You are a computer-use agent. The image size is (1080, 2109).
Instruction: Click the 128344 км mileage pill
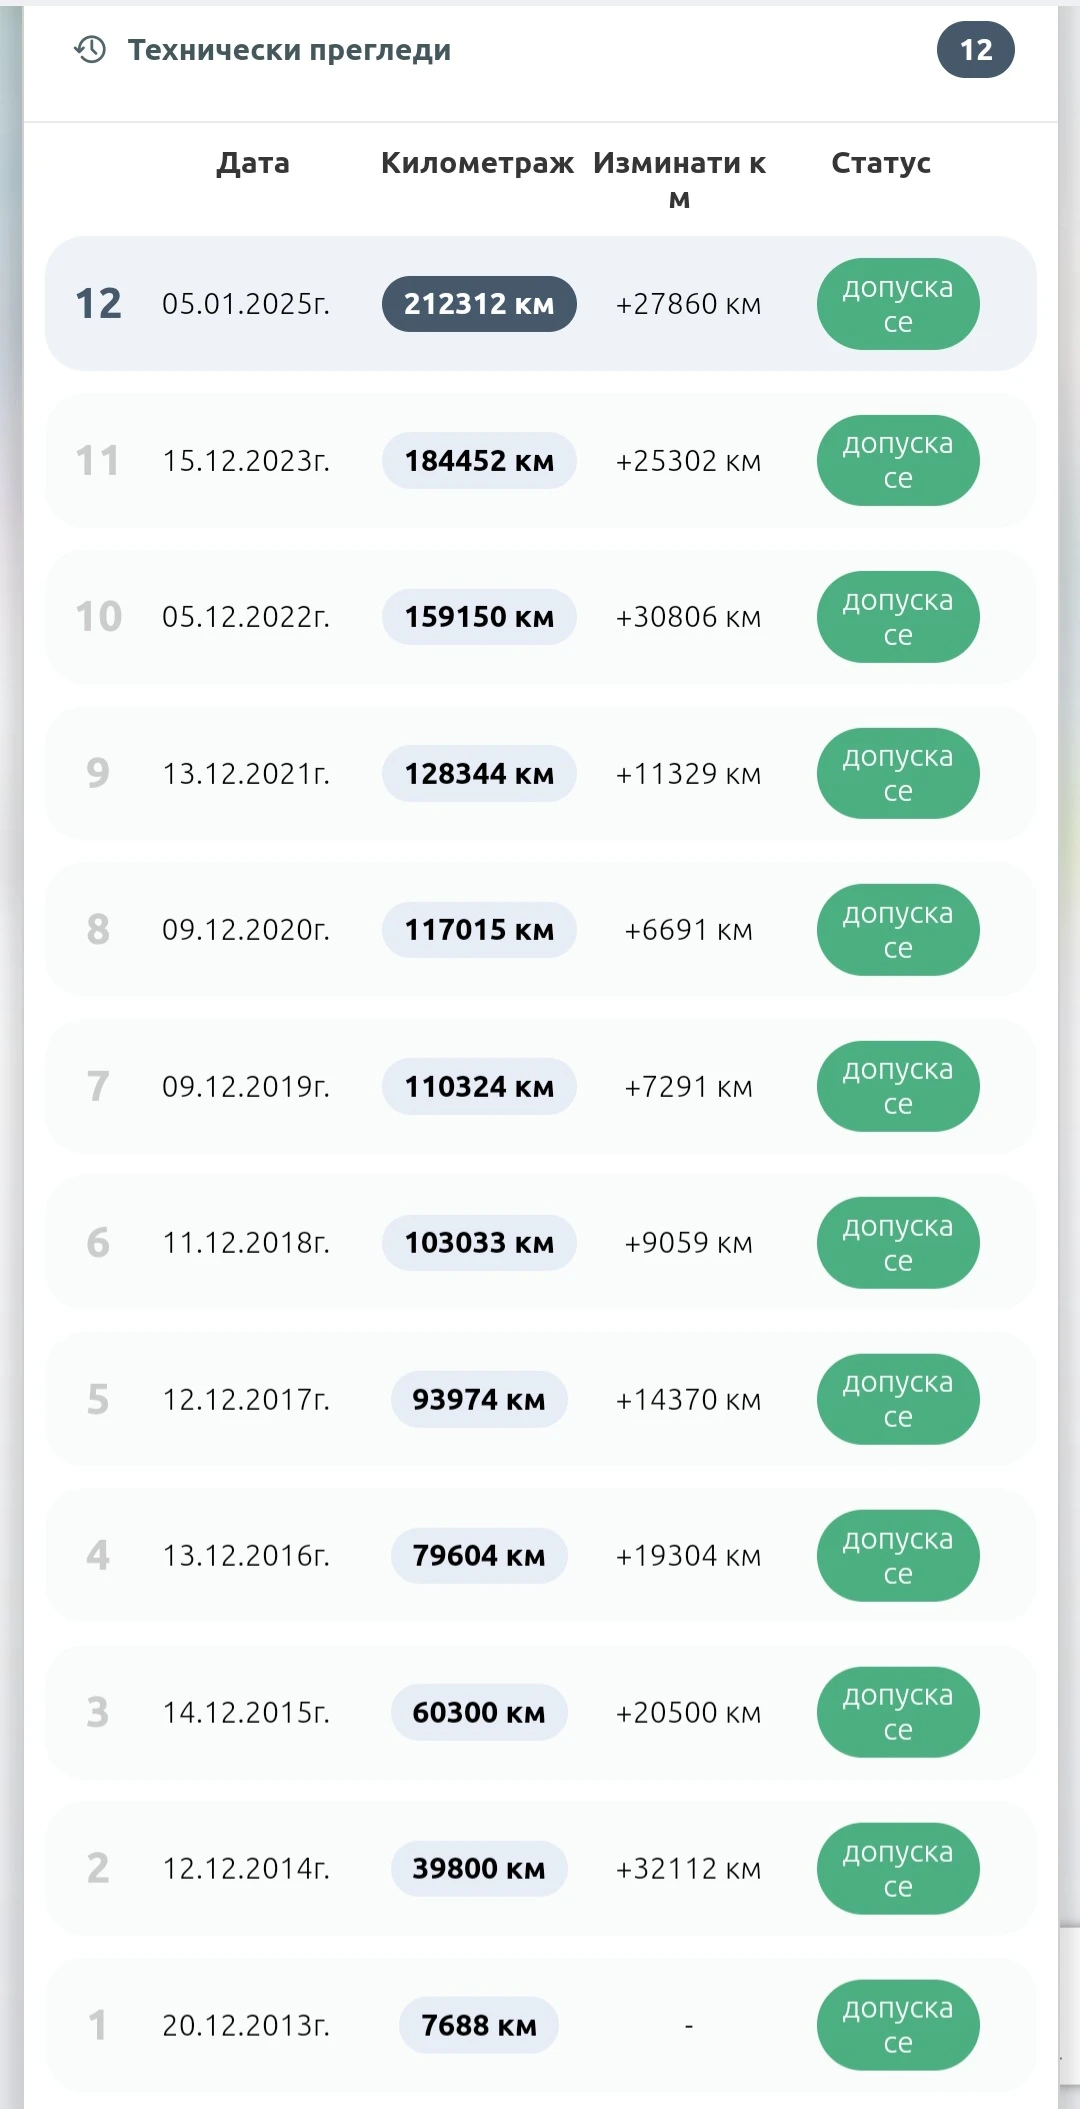479,774
